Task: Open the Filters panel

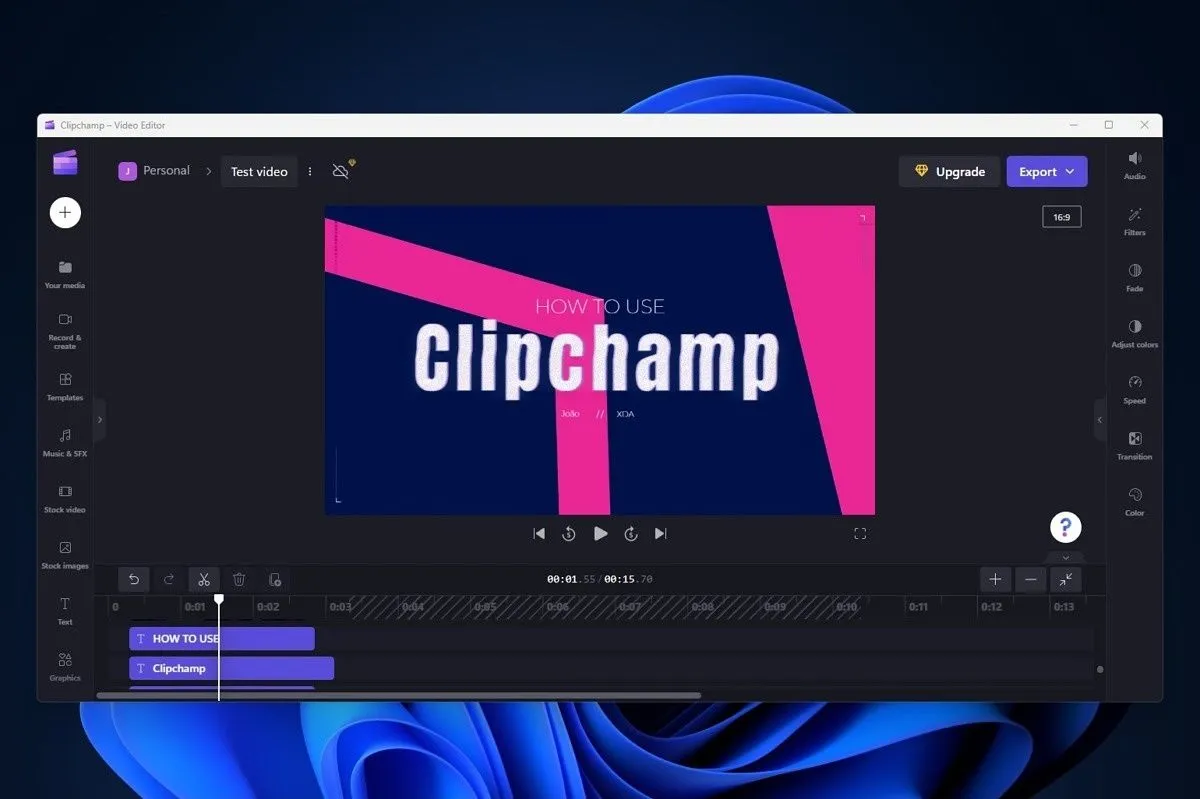Action: (x=1134, y=222)
